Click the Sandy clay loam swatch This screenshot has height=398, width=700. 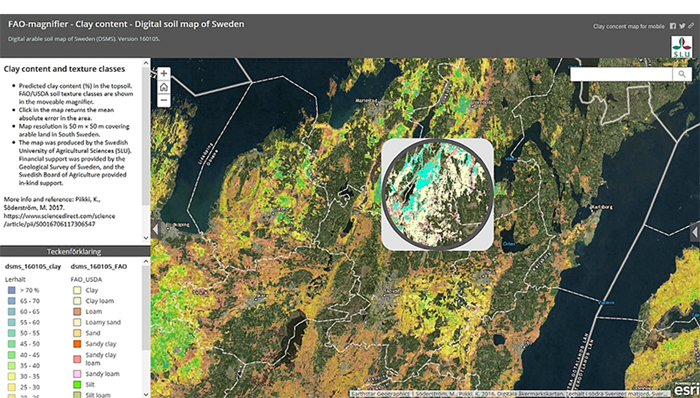coord(77,359)
